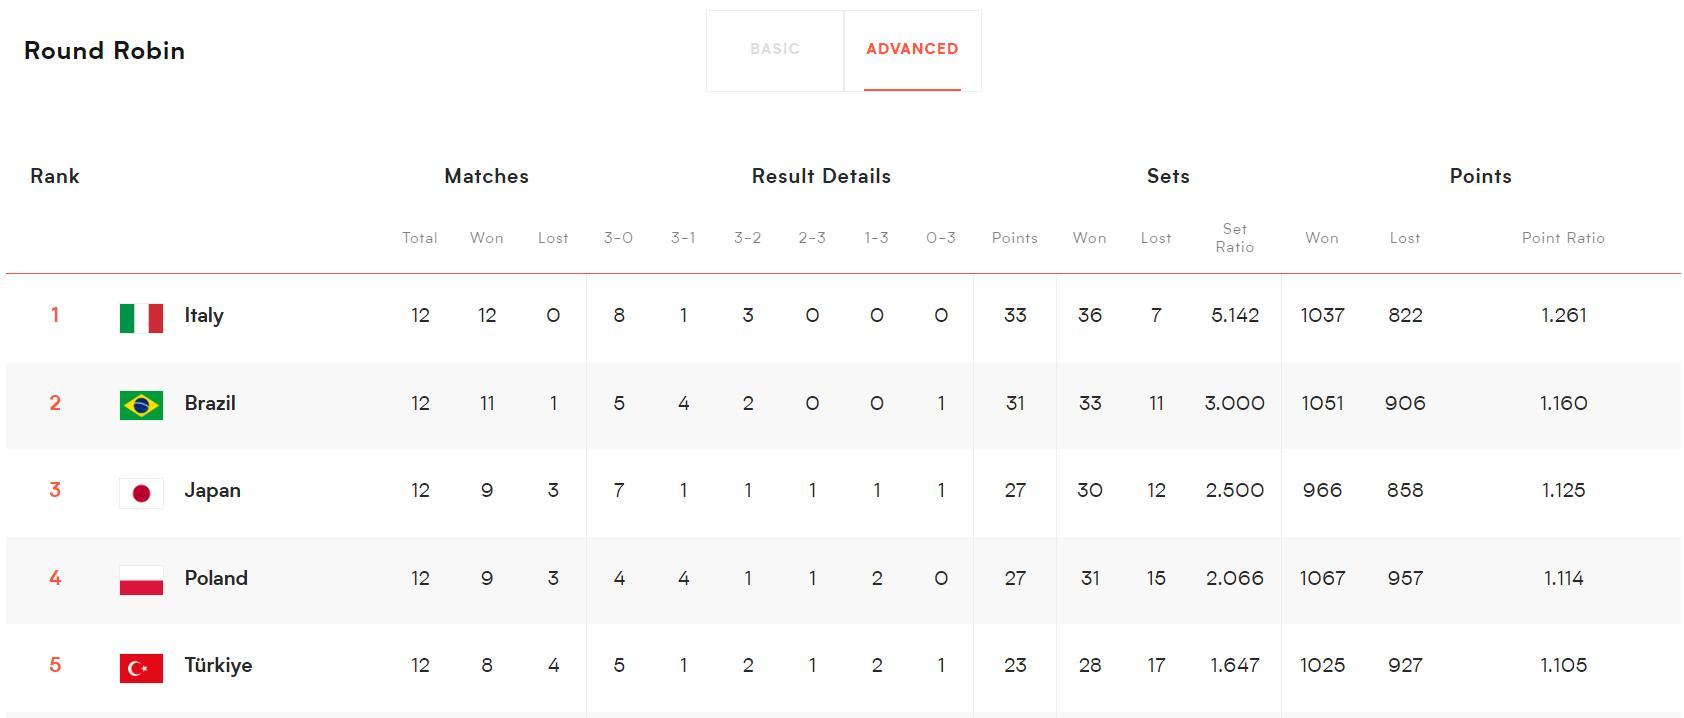Click the Türkiye flag icon
Image resolution: width=1684 pixels, height=718 pixels.
point(141,668)
